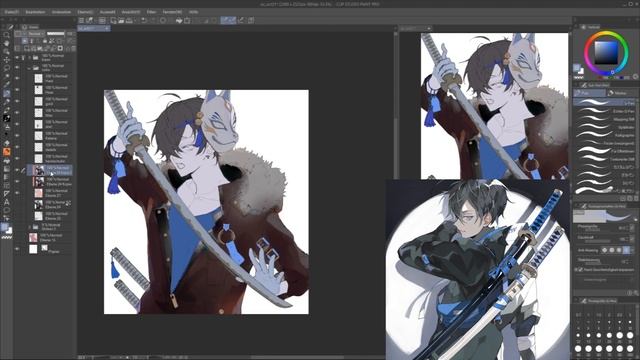Pick a shade in the color square
Image resolution: width=640 pixels, height=360 pixels.
[x=606, y=53]
